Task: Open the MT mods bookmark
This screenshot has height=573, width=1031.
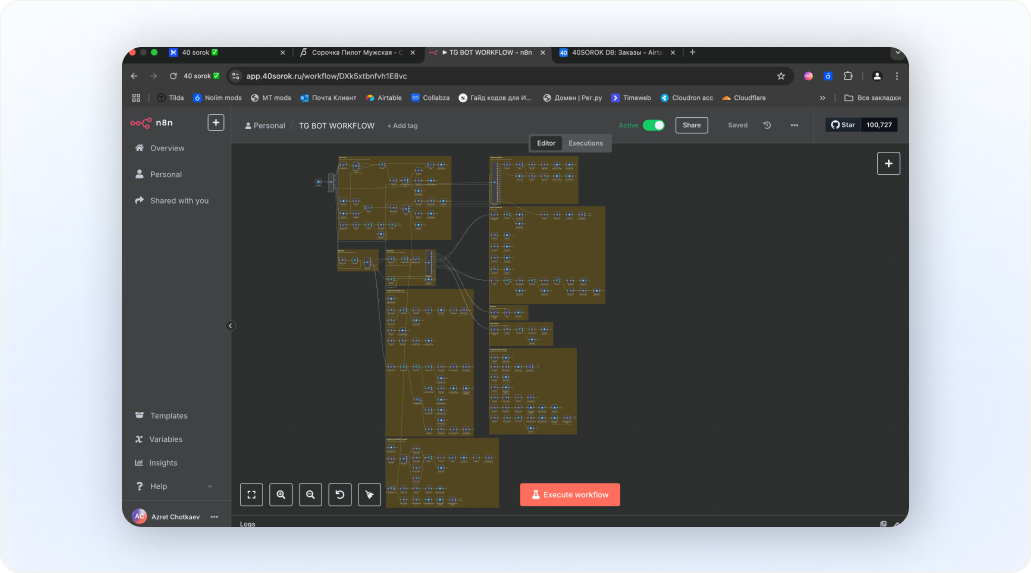Action: tap(270, 98)
